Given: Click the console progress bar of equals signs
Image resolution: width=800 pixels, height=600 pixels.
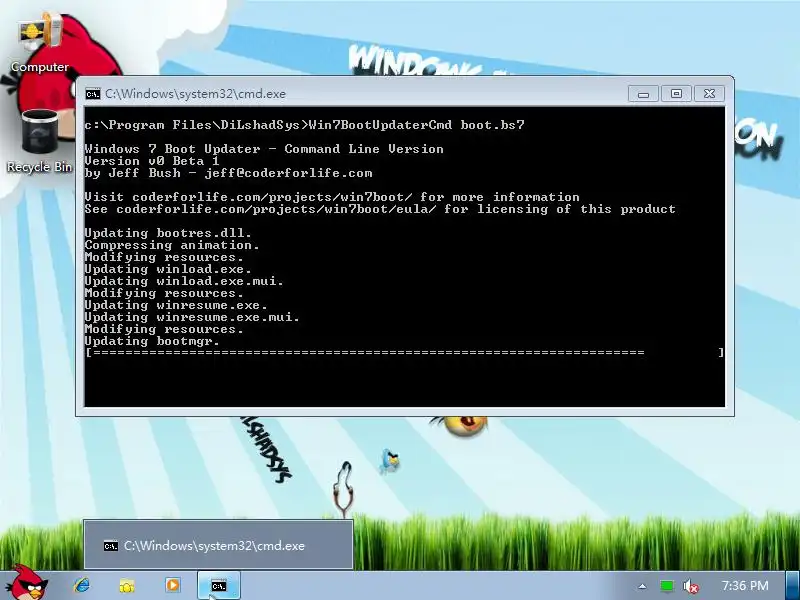Looking at the screenshot, I should pos(405,353).
